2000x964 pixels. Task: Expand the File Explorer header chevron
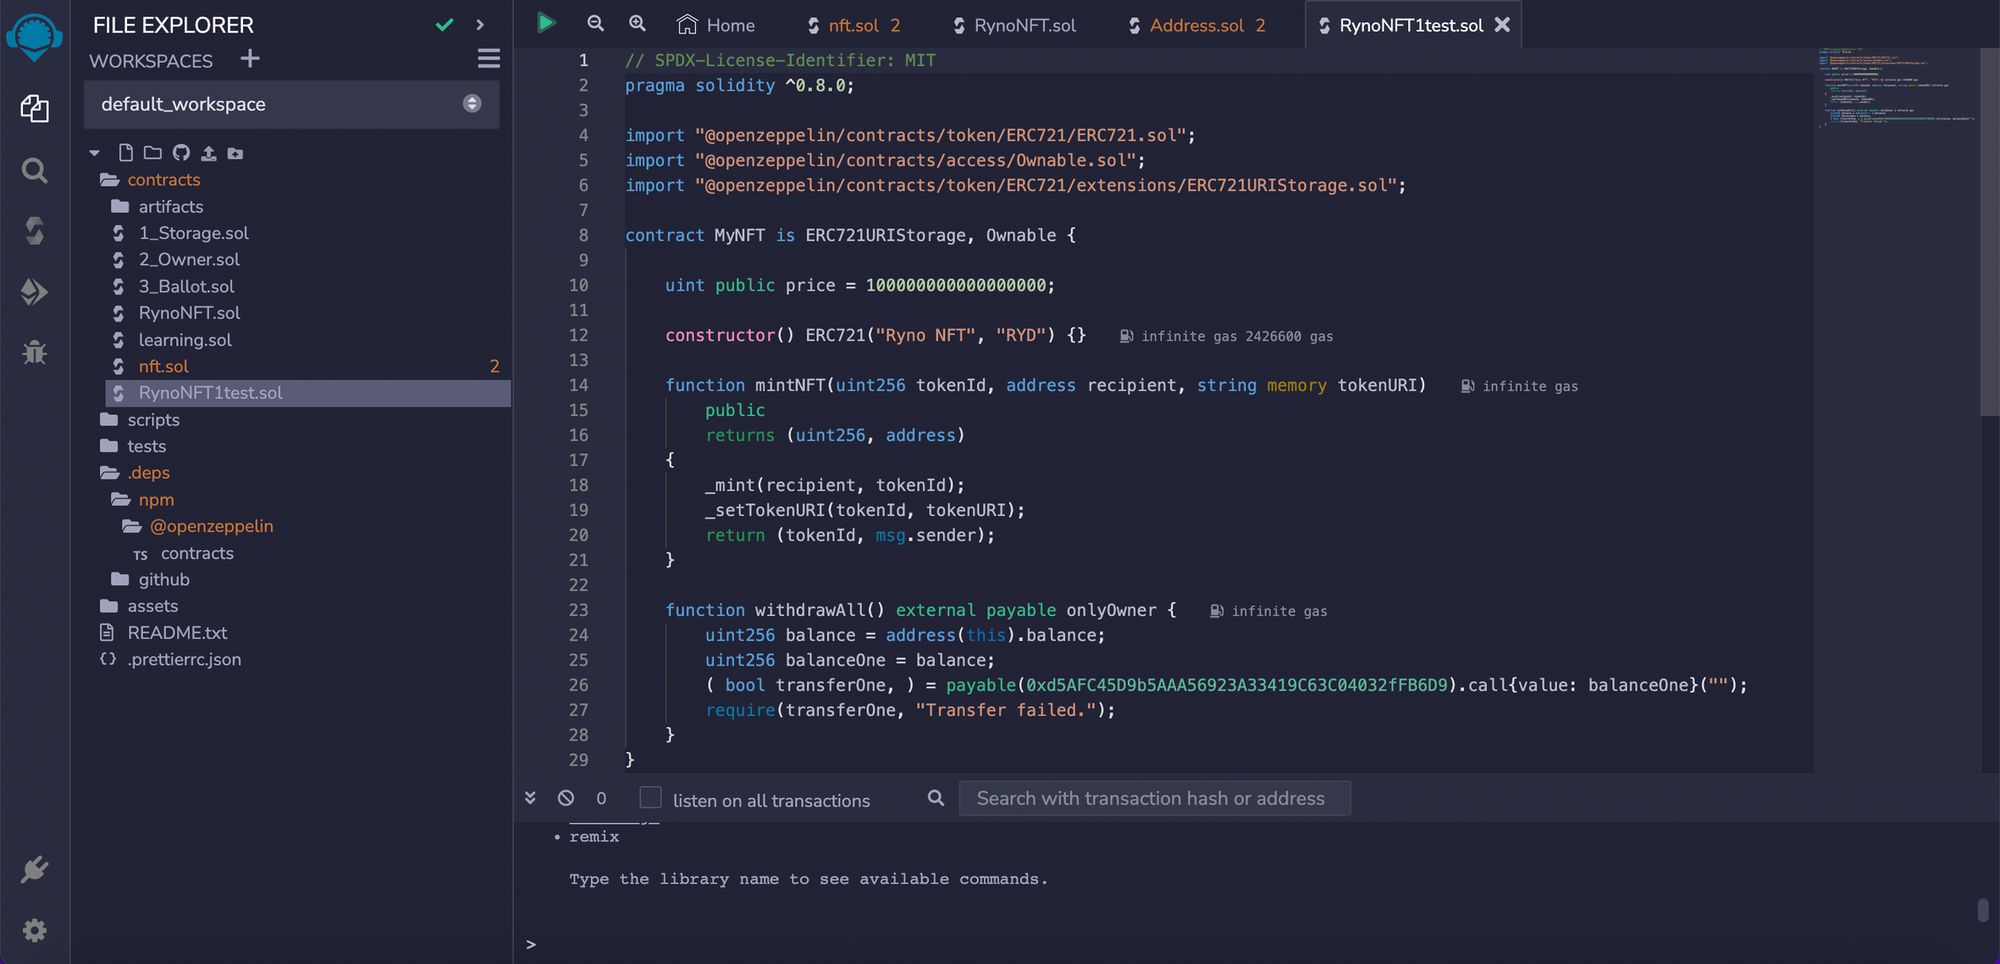tap(480, 25)
